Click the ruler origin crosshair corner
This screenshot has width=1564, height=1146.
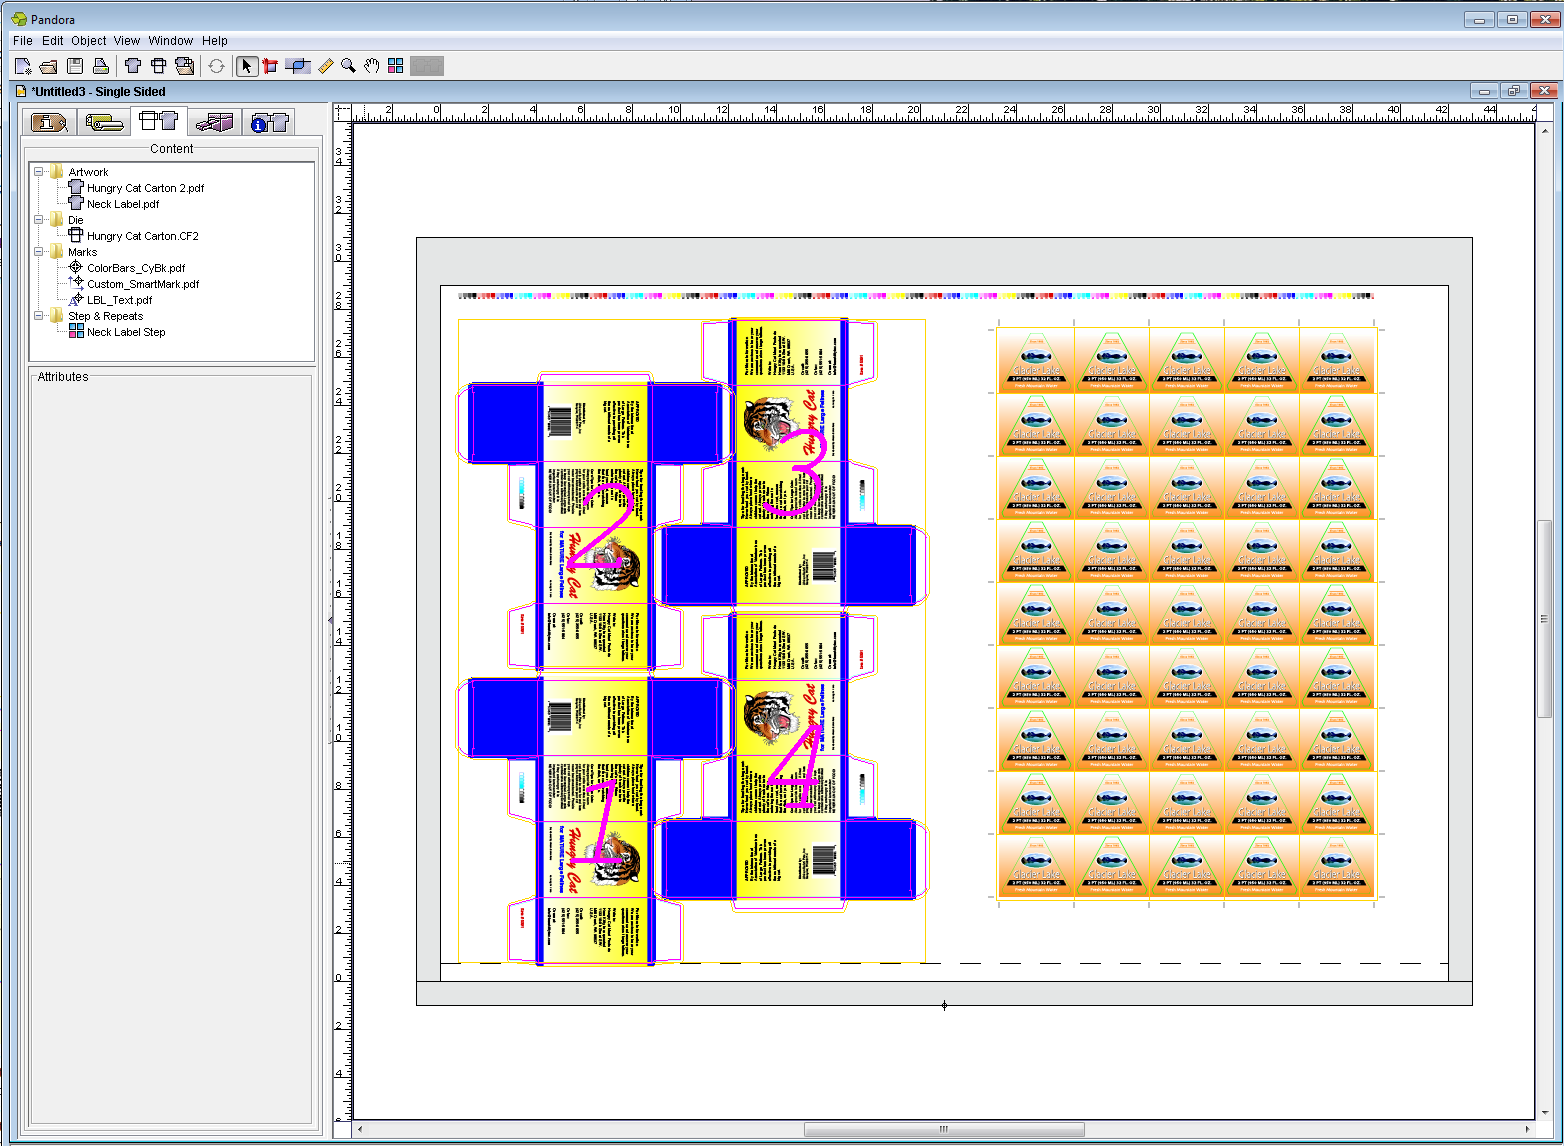(x=342, y=112)
